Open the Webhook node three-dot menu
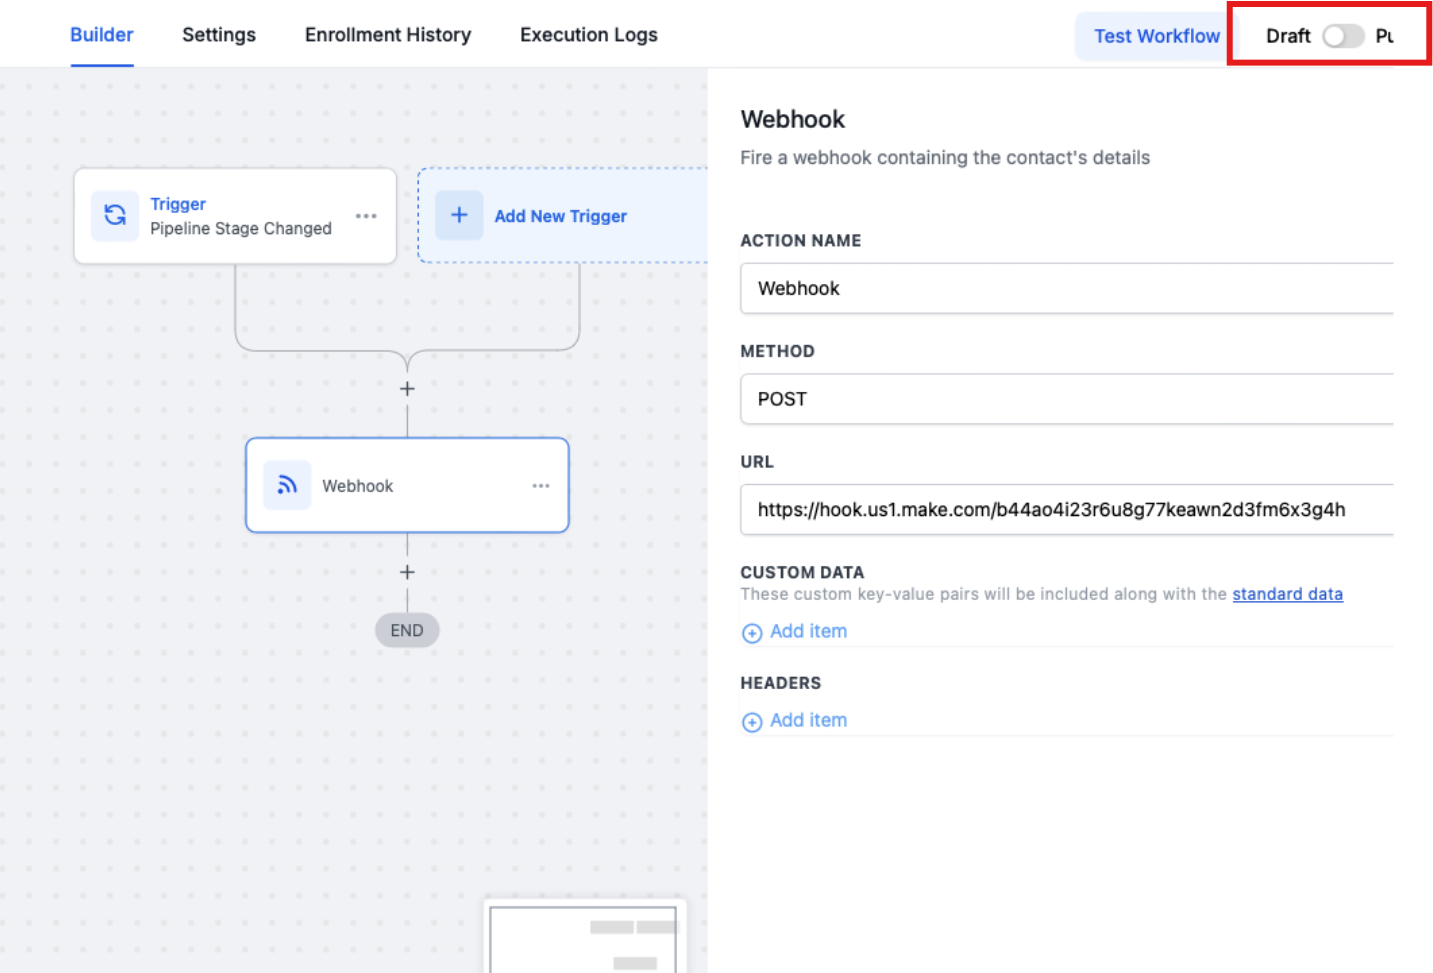This screenshot has height=973, width=1433. (541, 485)
